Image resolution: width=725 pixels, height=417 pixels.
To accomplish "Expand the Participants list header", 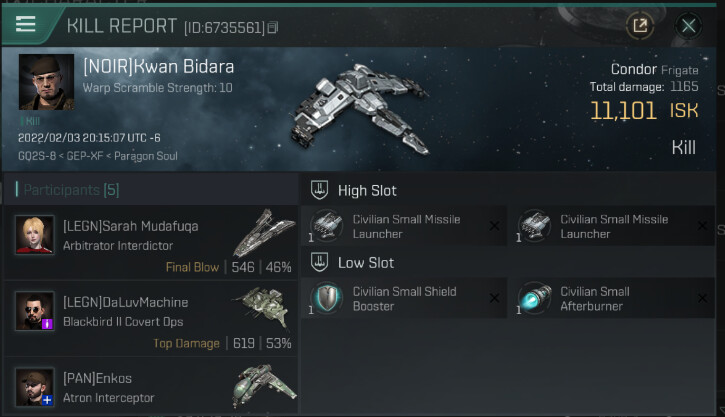I will [x=70, y=190].
